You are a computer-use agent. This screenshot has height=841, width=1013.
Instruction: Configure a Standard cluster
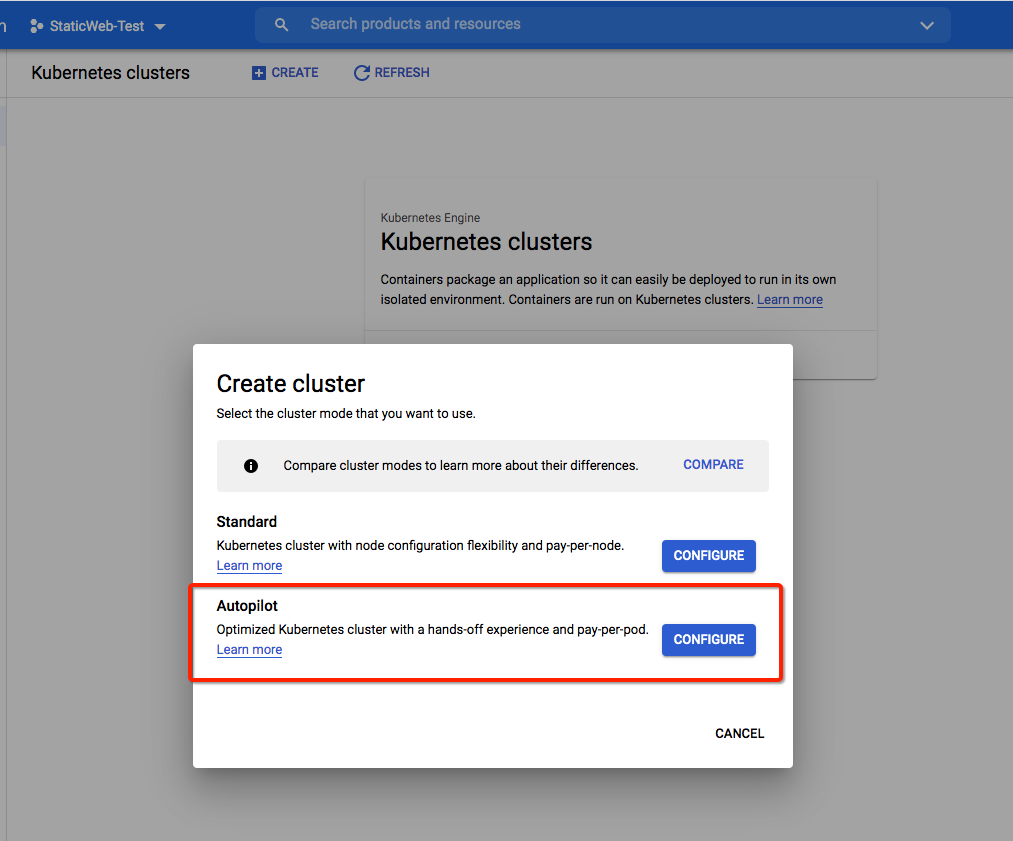(708, 556)
